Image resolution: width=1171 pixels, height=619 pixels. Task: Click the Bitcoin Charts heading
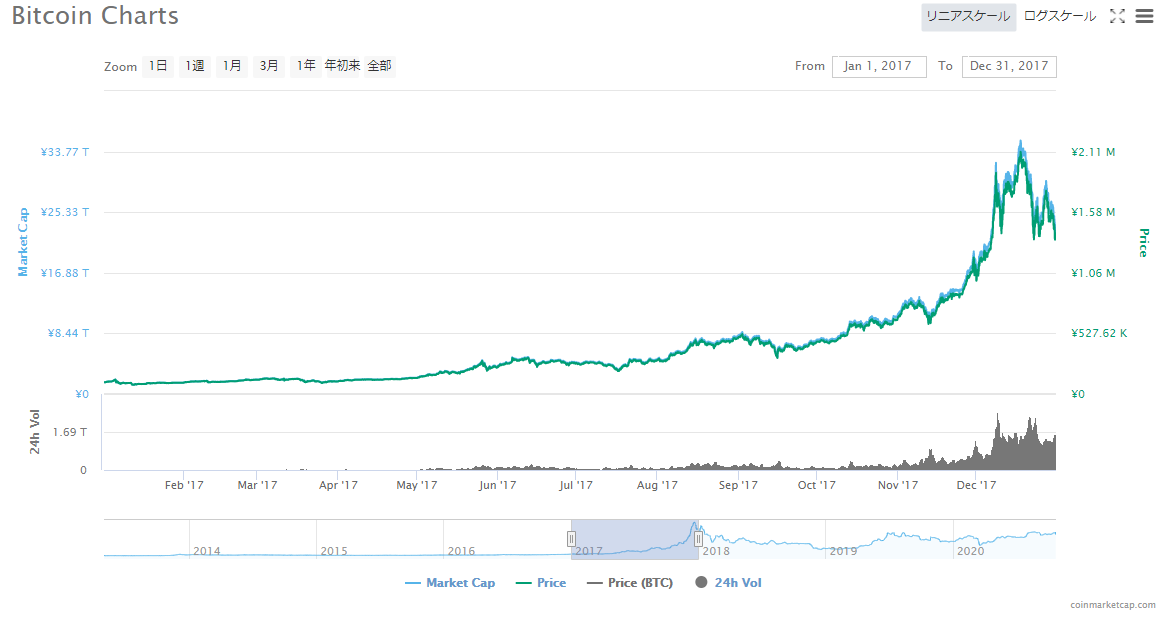click(x=95, y=16)
